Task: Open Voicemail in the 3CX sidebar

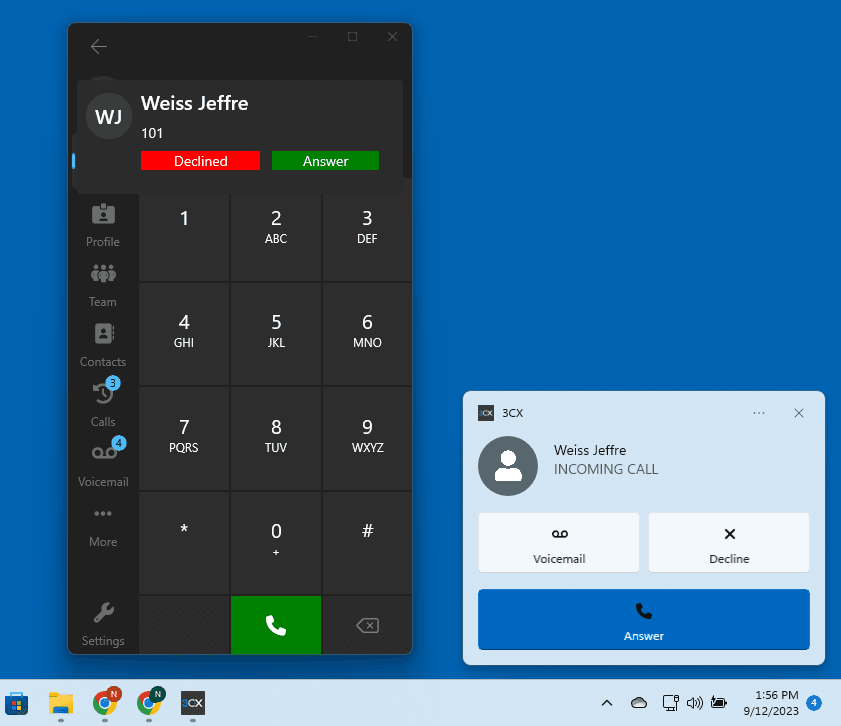Action: (x=103, y=463)
